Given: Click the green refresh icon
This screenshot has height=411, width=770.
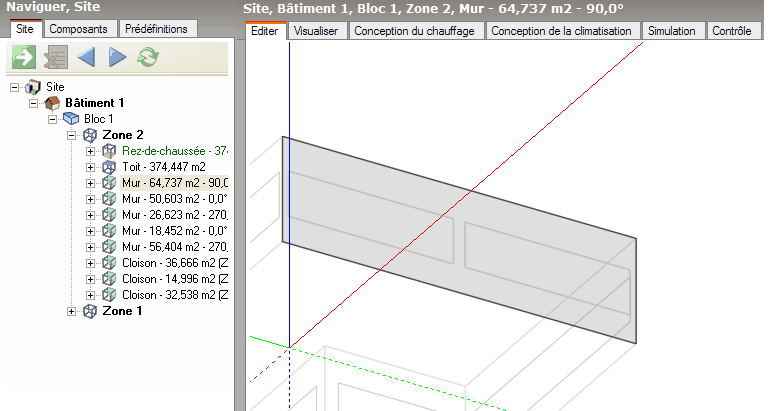Looking at the screenshot, I should tap(148, 58).
